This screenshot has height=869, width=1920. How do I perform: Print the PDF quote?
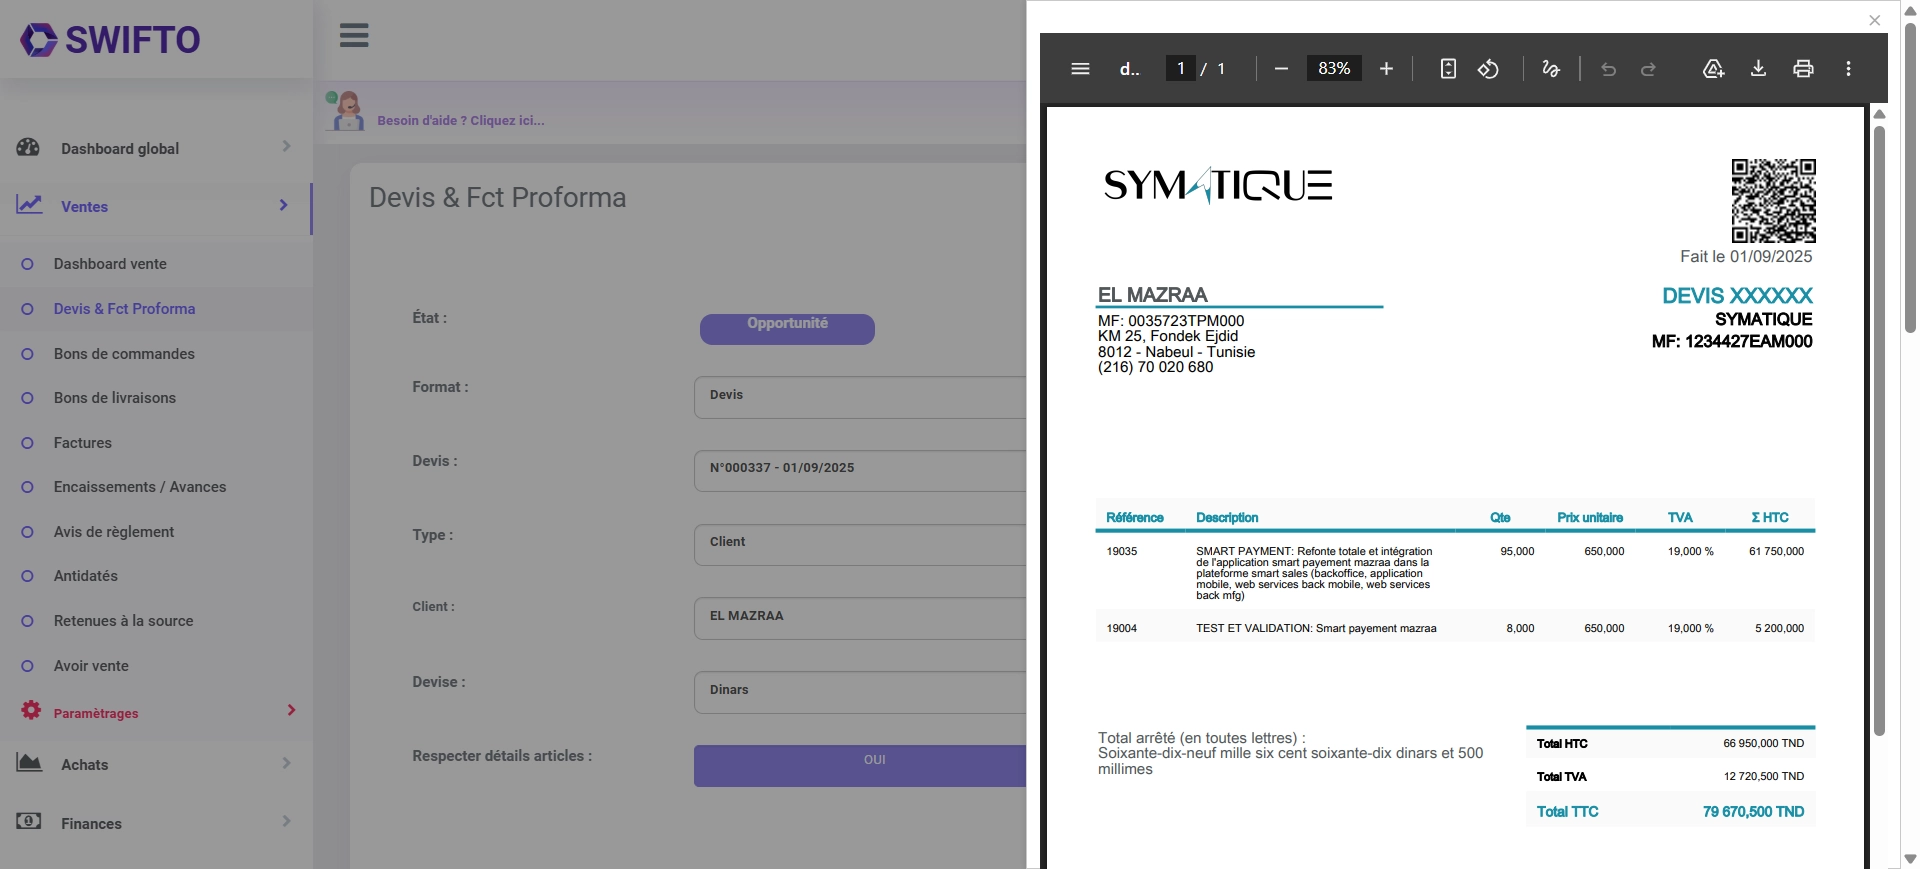pyautogui.click(x=1803, y=69)
